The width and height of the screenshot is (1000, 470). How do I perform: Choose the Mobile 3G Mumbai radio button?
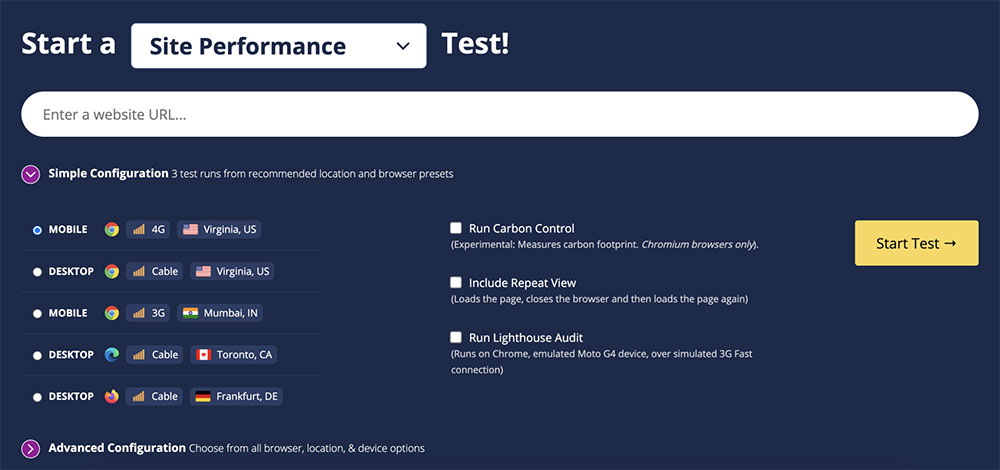point(37,314)
